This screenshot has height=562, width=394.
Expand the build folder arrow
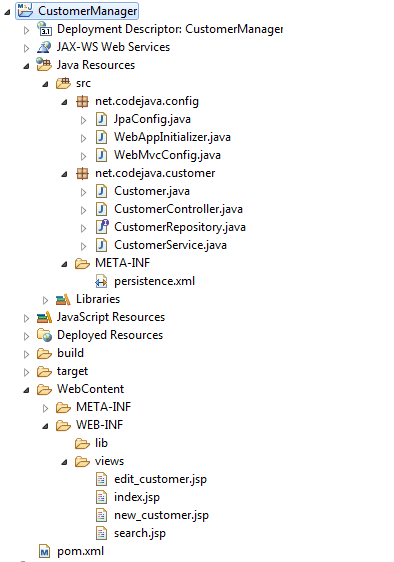(27, 355)
